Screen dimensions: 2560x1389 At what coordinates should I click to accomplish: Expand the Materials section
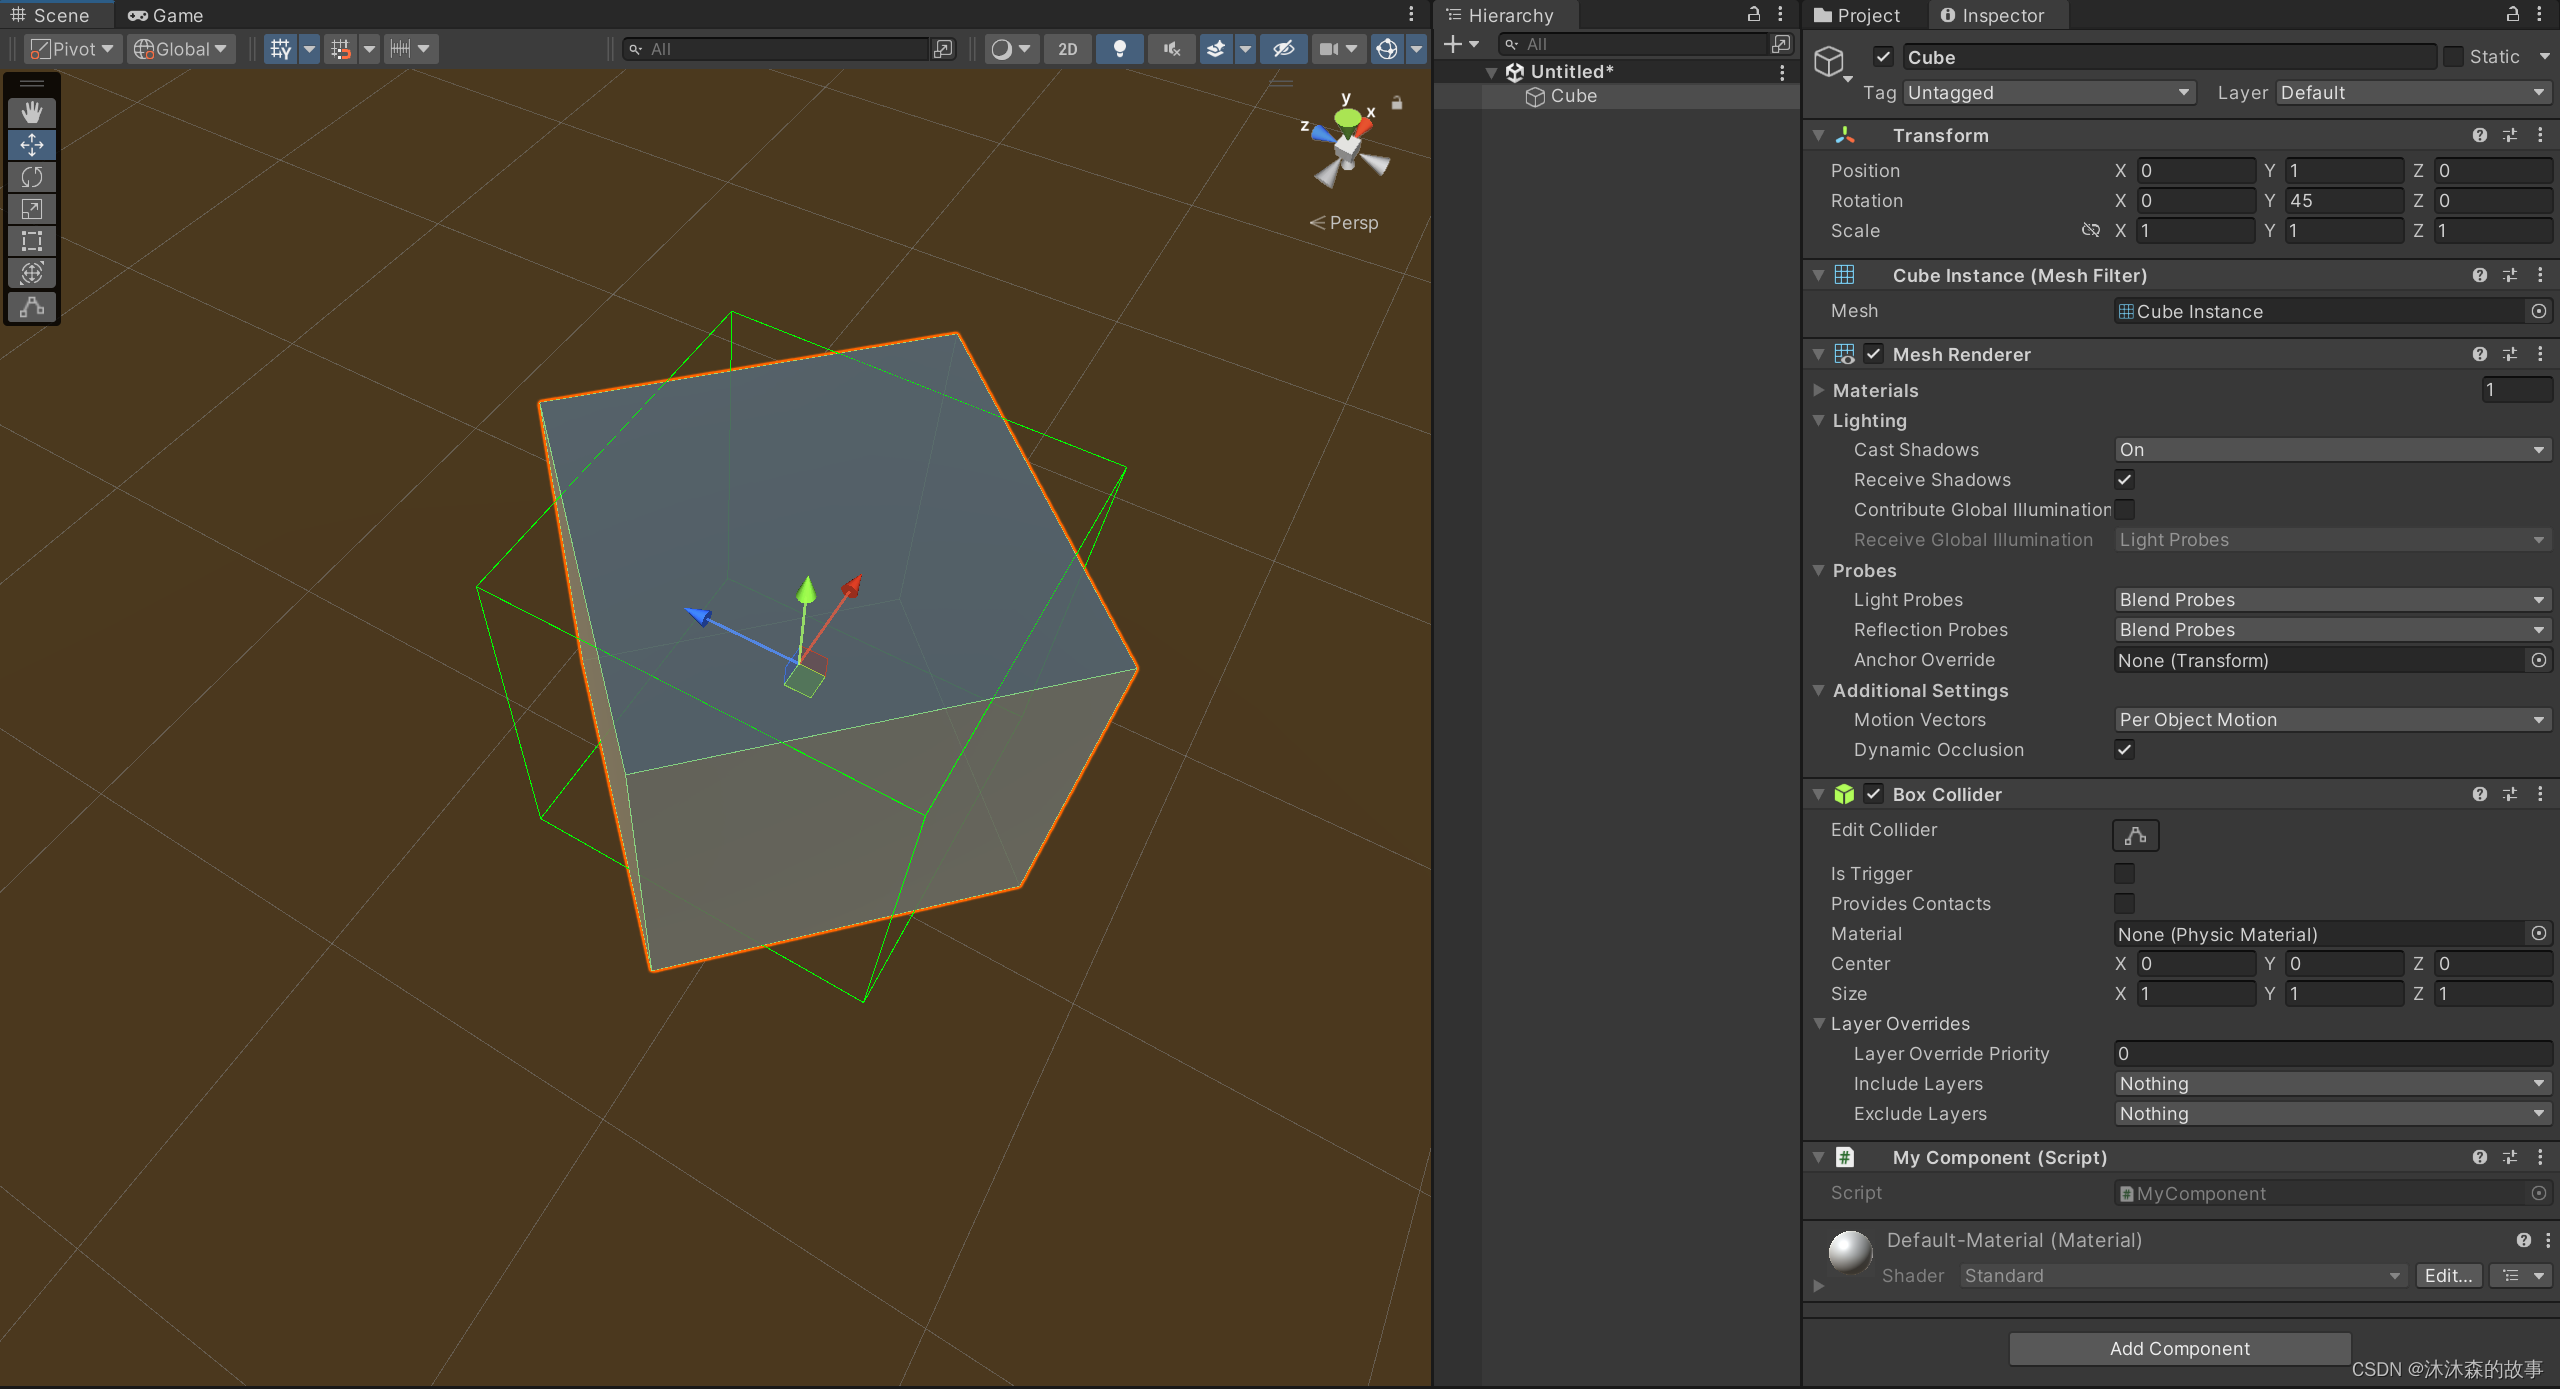(1819, 391)
